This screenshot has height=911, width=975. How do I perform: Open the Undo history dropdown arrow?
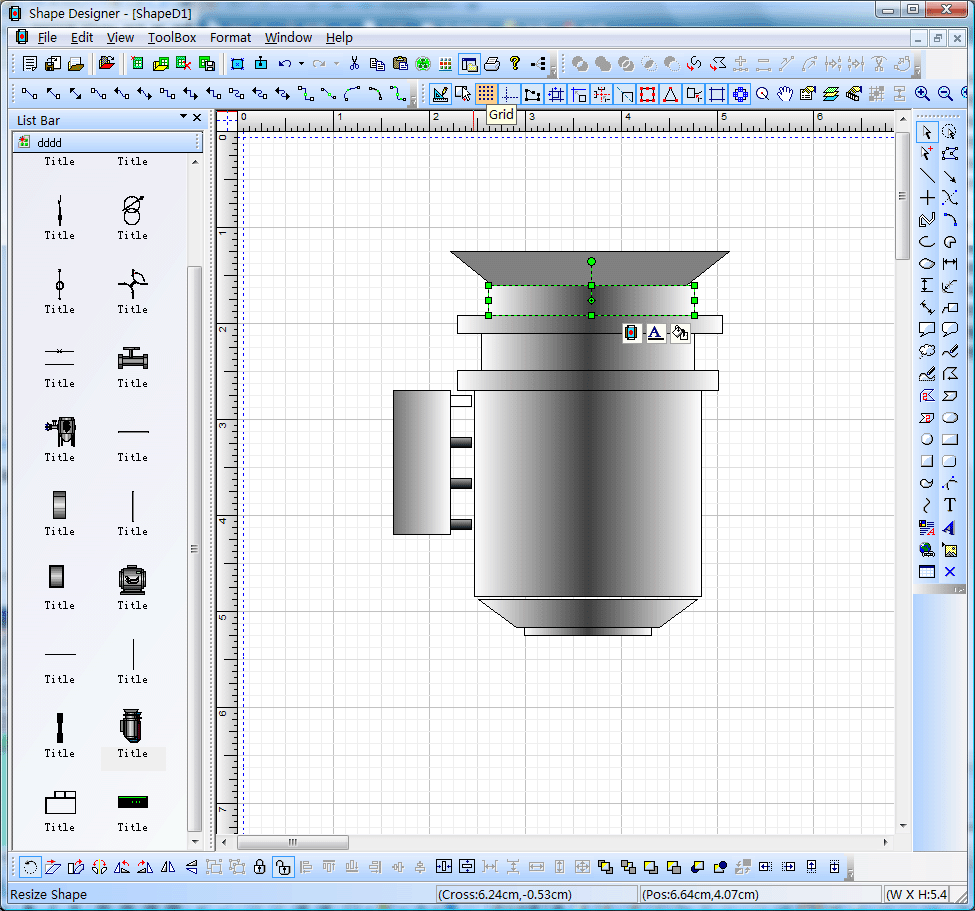pos(301,64)
